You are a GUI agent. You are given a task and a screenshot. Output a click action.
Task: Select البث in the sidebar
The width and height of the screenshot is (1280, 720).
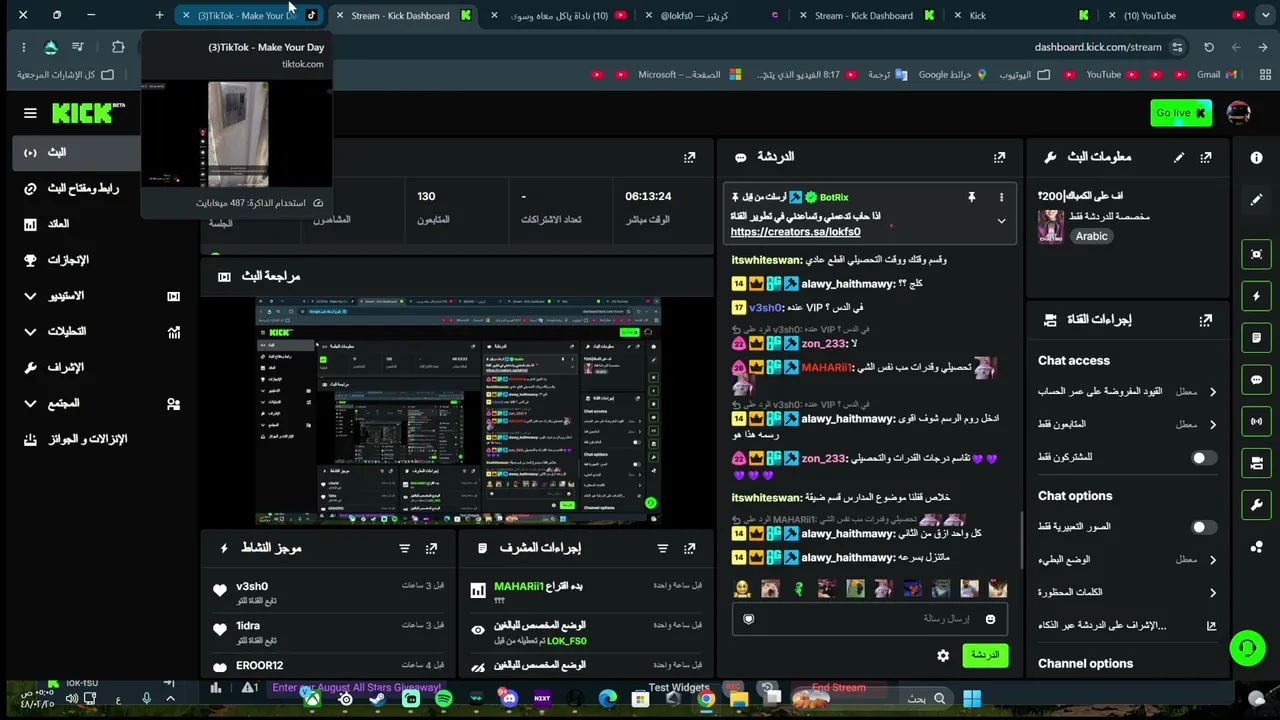75,153
